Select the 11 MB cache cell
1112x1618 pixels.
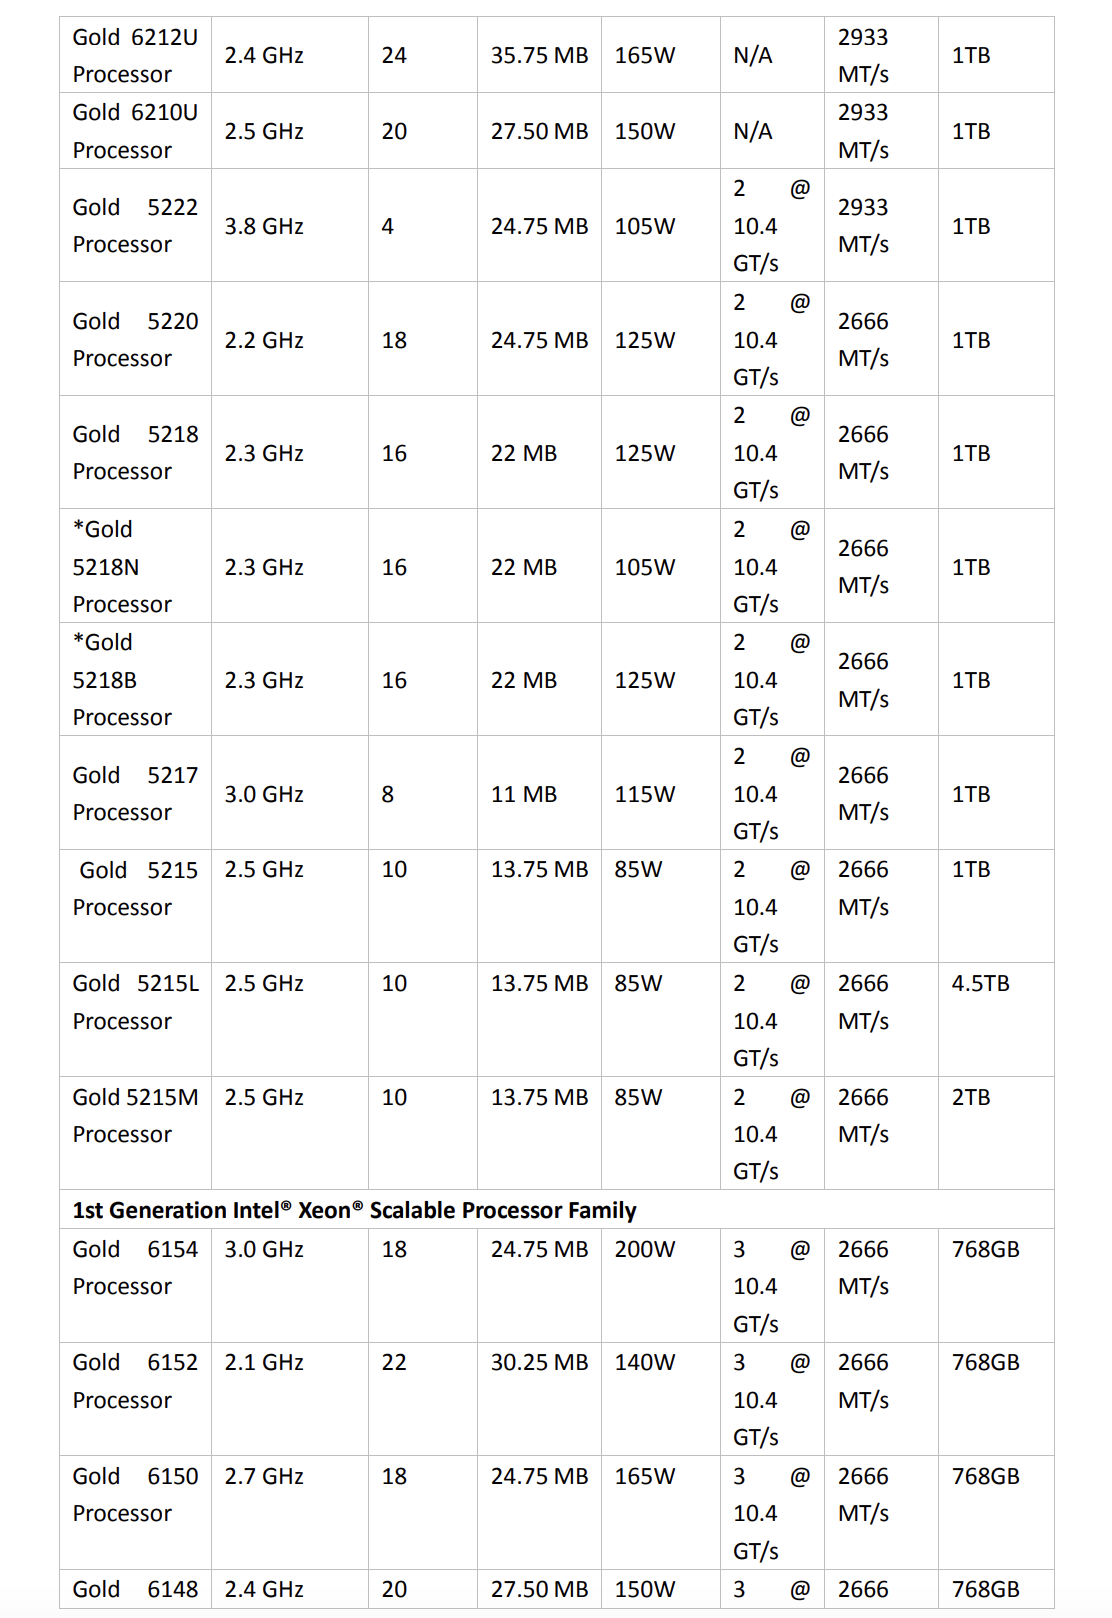524,795
